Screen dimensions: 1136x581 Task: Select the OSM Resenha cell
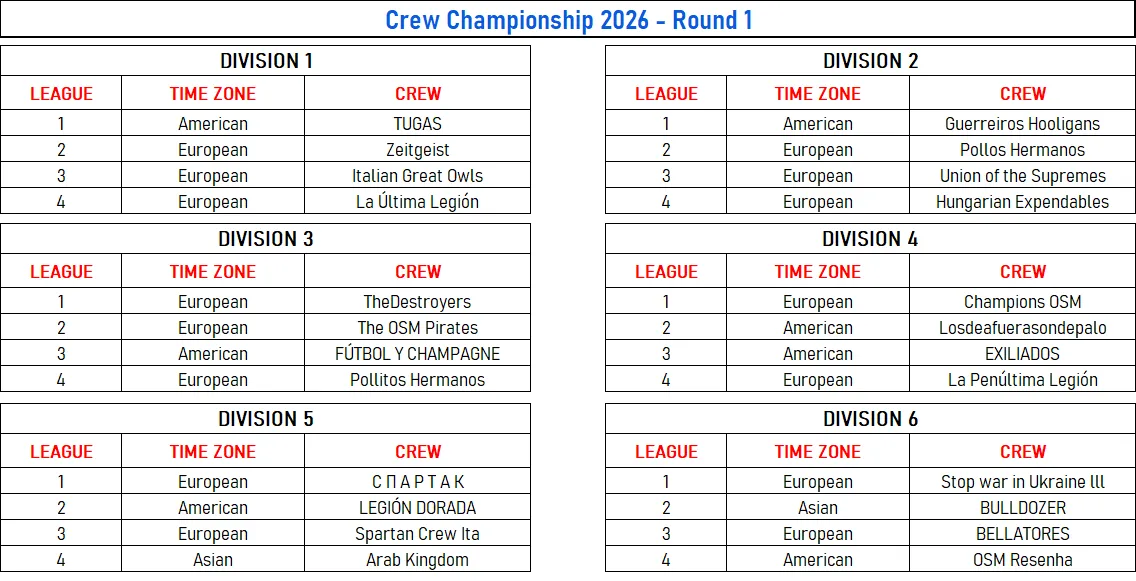pos(1022,560)
